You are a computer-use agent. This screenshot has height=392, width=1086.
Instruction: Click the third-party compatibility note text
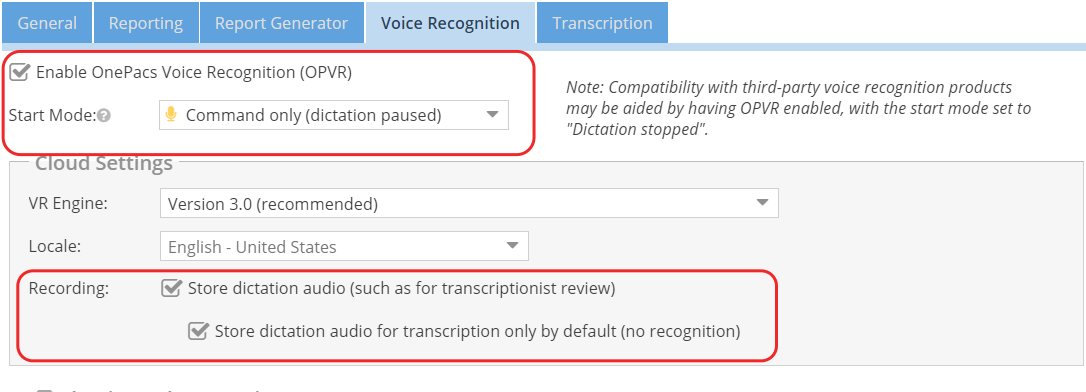click(799, 109)
